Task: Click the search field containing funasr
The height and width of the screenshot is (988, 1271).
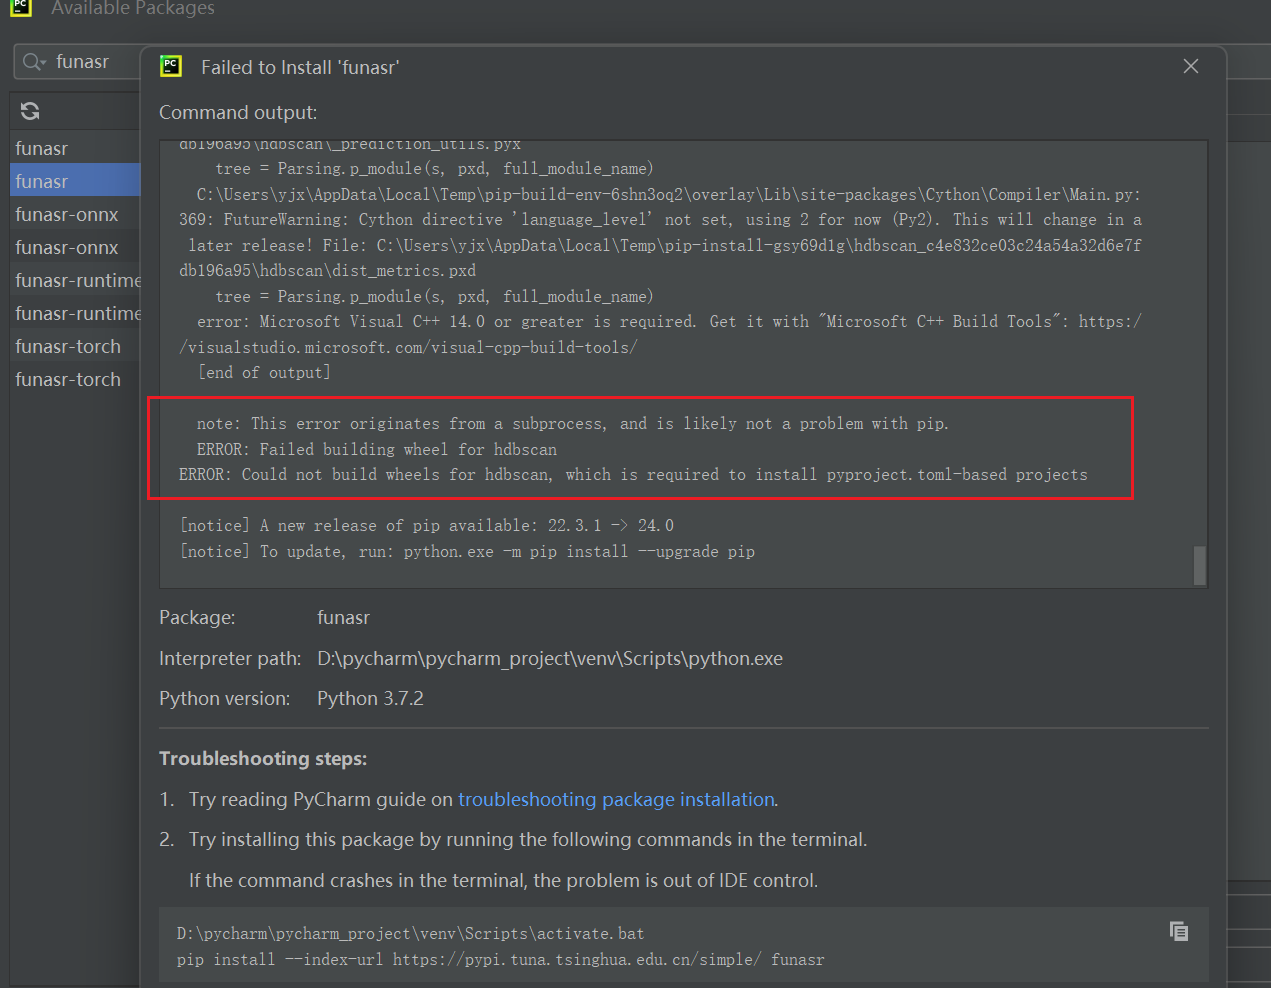Action: [78, 62]
